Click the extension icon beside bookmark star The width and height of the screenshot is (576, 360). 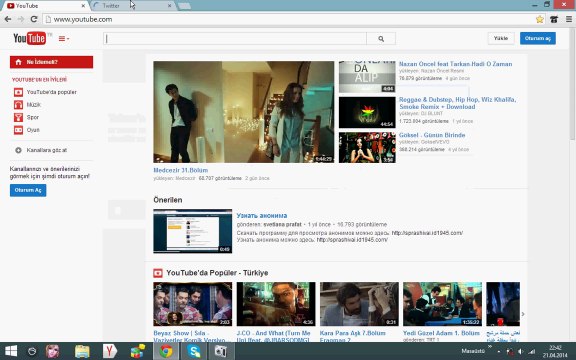[554, 19]
